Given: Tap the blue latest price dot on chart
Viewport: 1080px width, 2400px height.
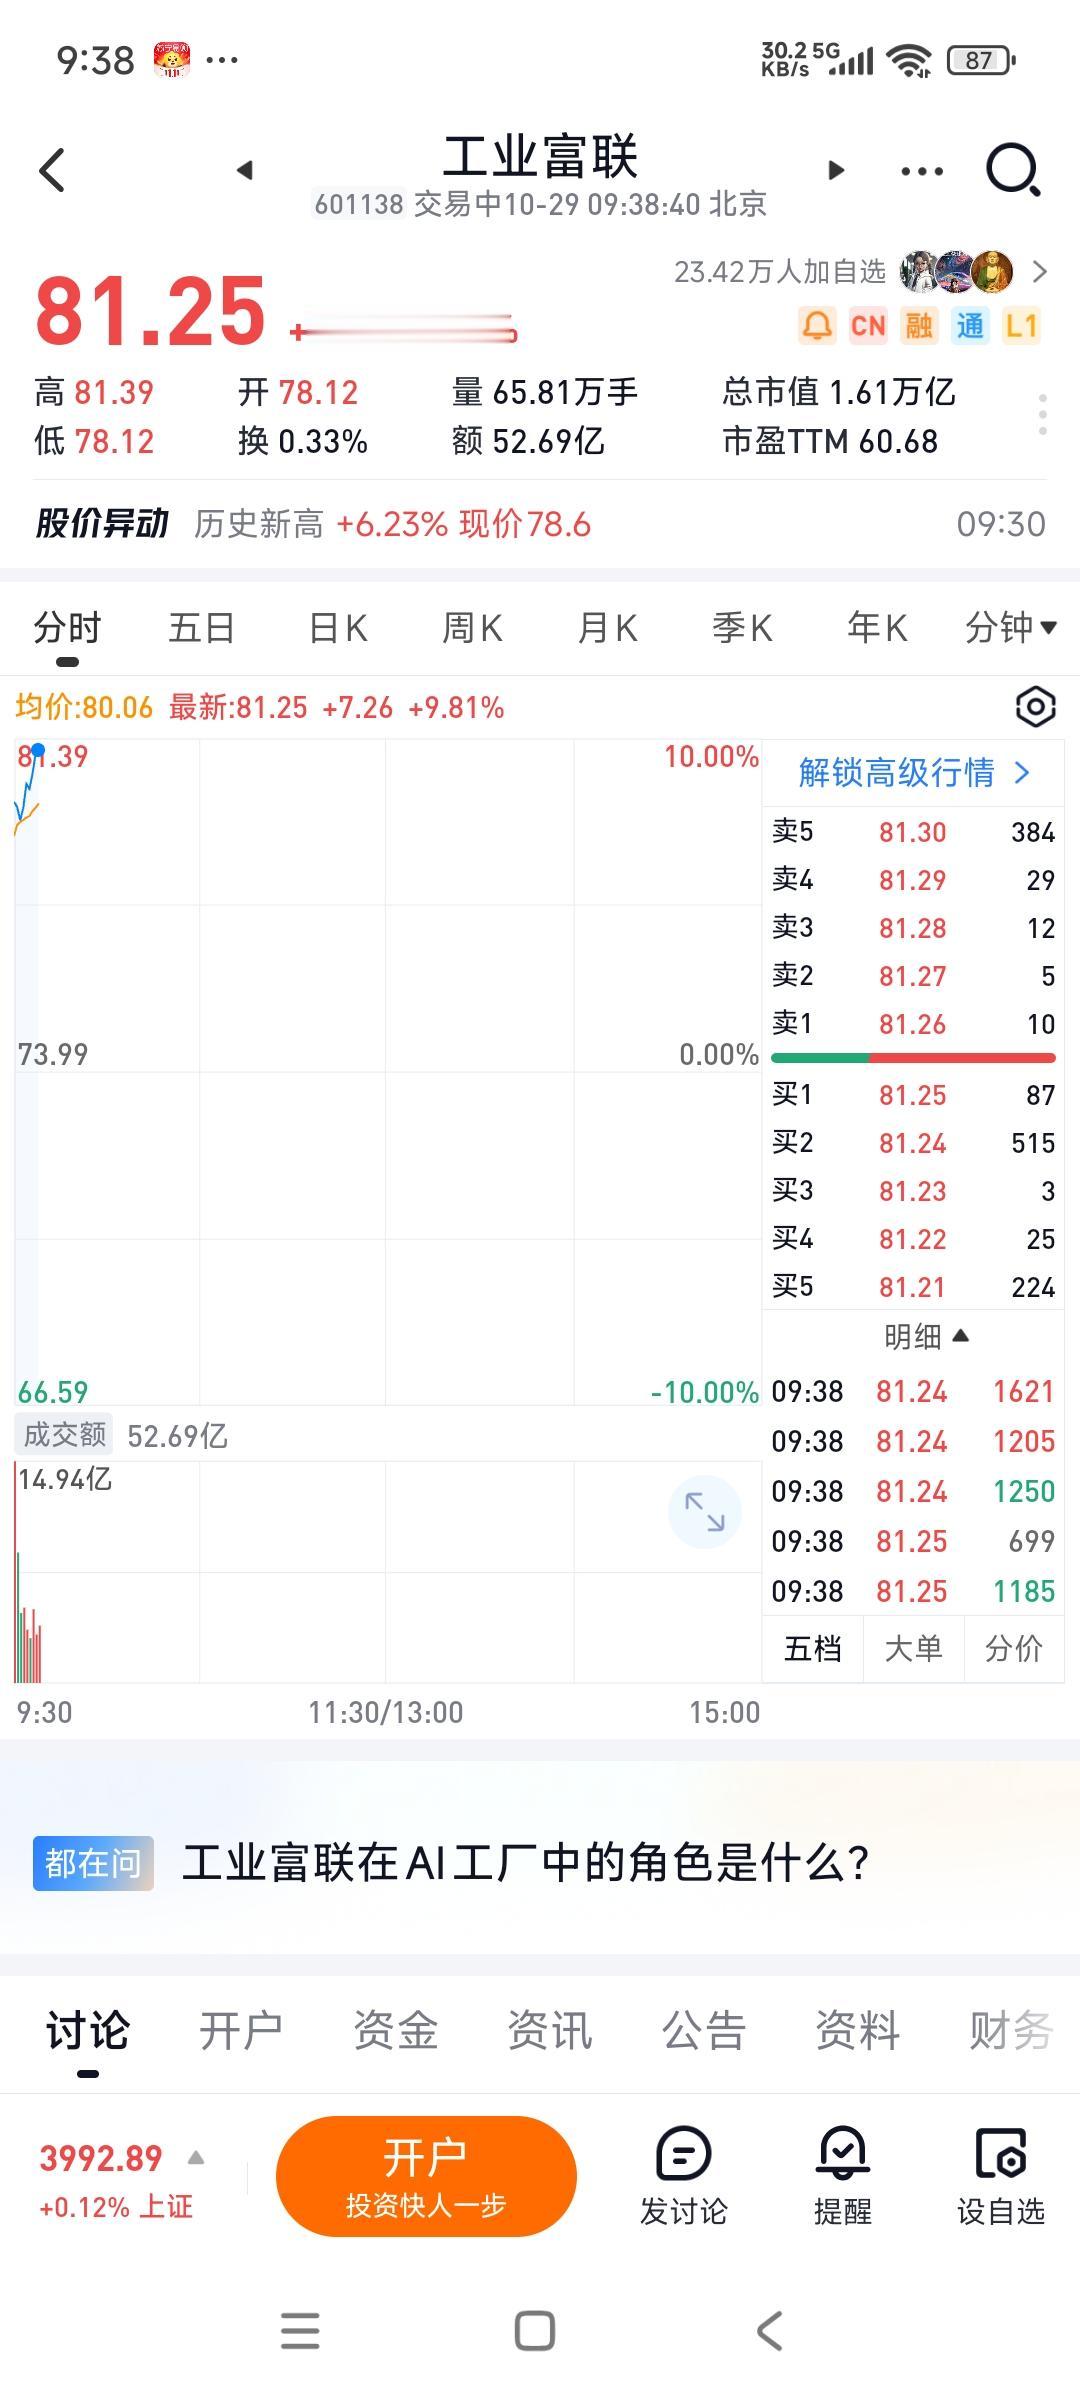Looking at the screenshot, I should pyautogui.click(x=38, y=750).
